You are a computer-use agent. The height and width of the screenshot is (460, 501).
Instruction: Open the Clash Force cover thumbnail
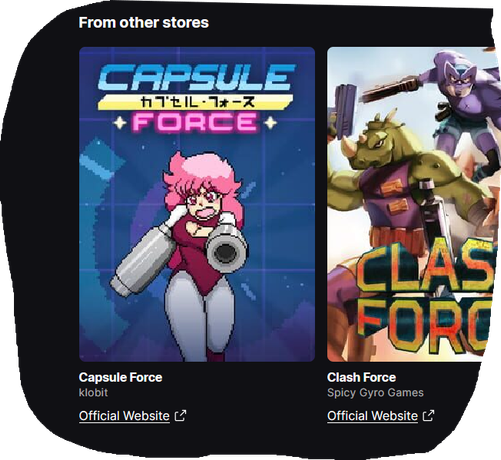[x=412, y=204]
